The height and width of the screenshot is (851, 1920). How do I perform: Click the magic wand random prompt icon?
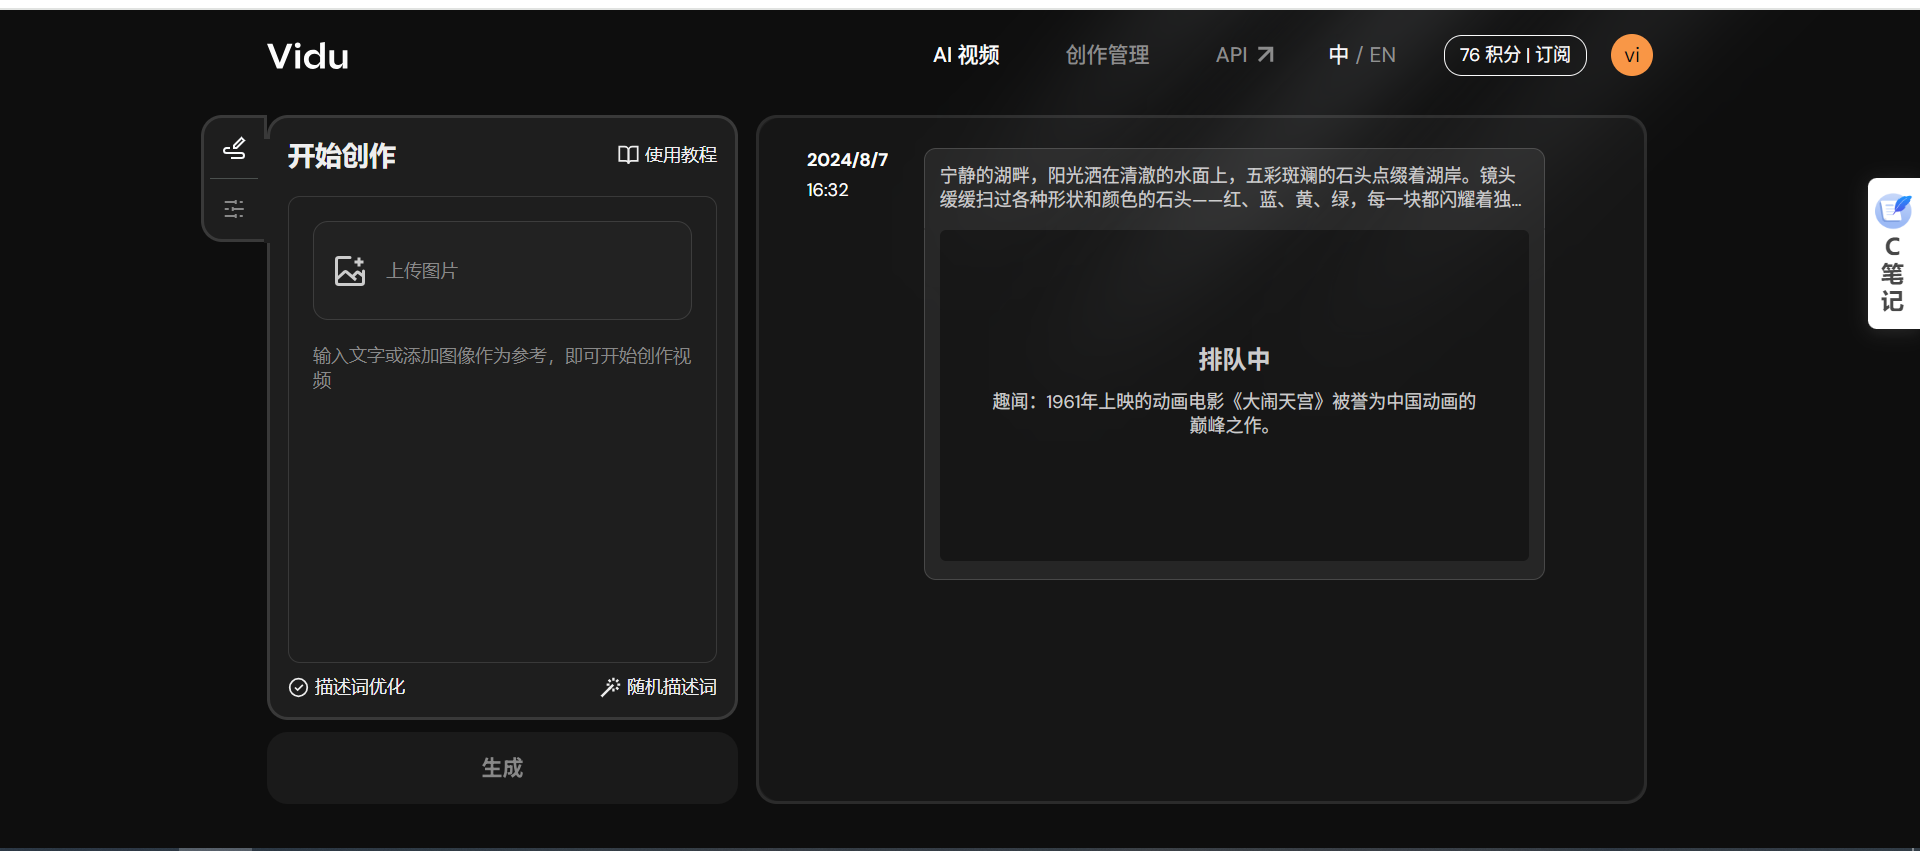coord(609,687)
